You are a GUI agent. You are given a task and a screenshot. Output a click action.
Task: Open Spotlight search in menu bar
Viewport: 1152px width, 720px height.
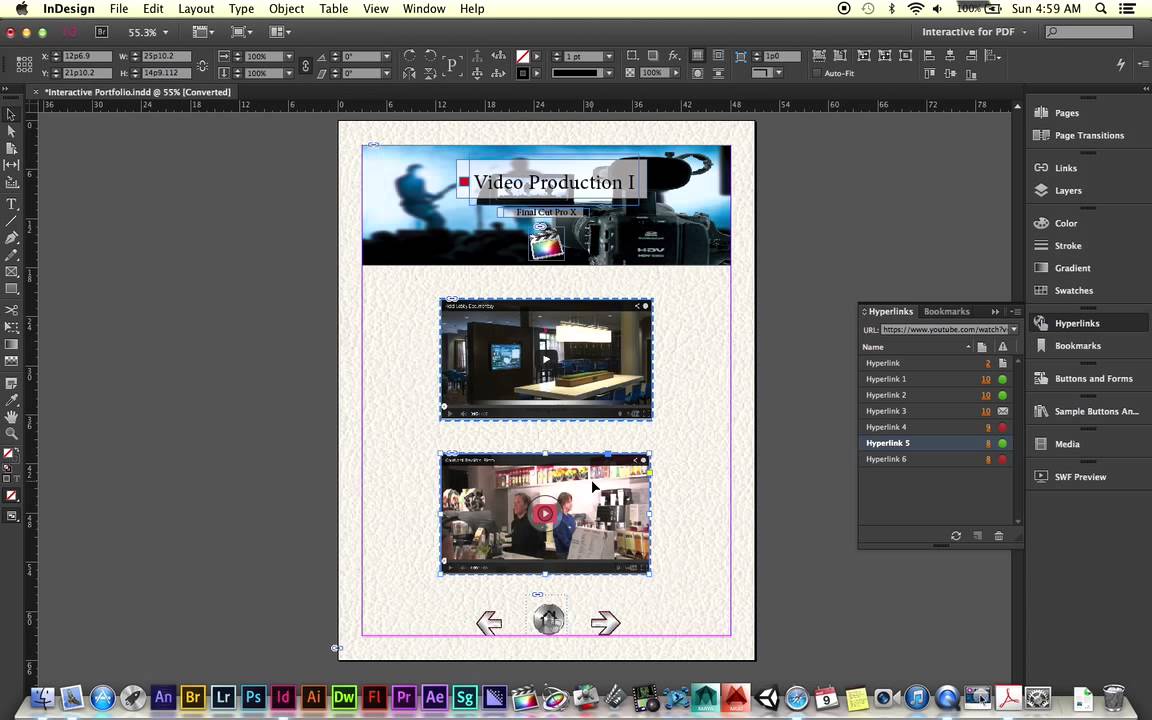[x=1101, y=9]
